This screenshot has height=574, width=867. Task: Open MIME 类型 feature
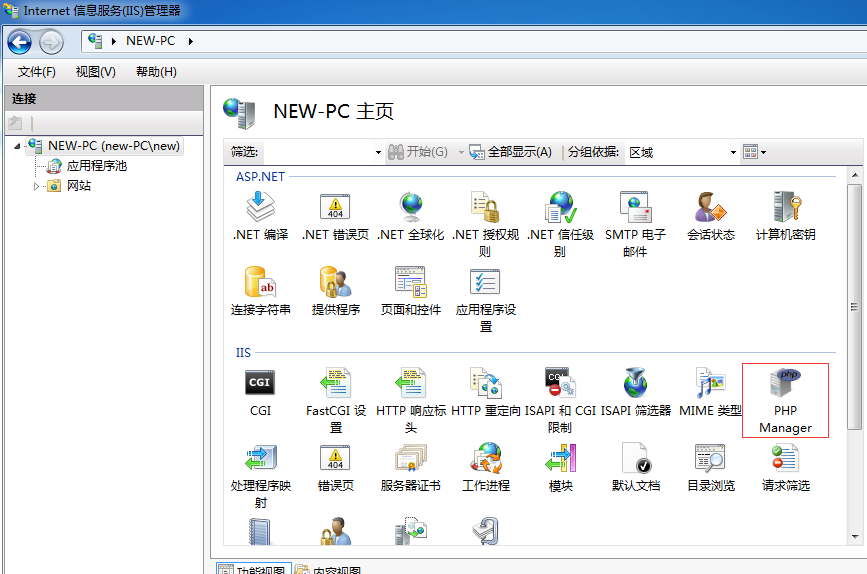[711, 392]
